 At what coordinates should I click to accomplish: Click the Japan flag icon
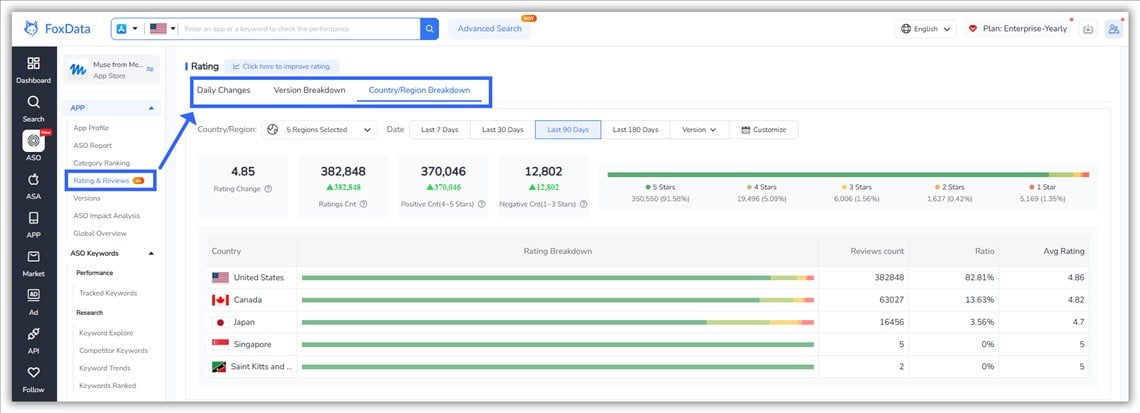(x=220, y=322)
